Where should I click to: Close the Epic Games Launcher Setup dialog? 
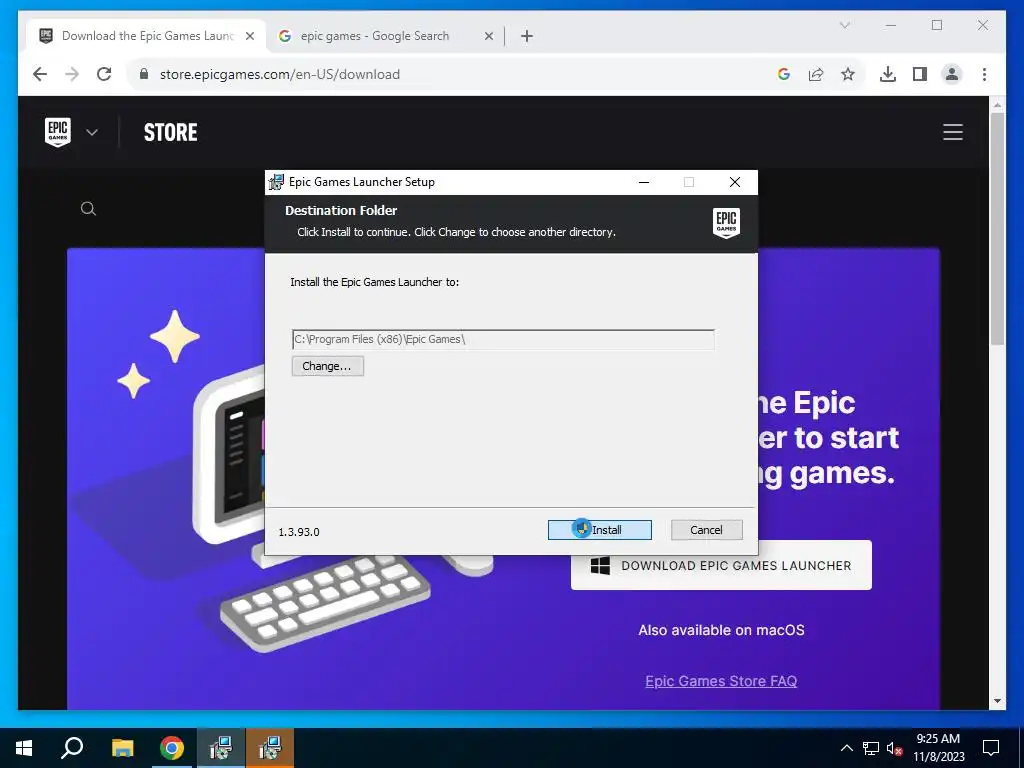pyautogui.click(x=735, y=182)
